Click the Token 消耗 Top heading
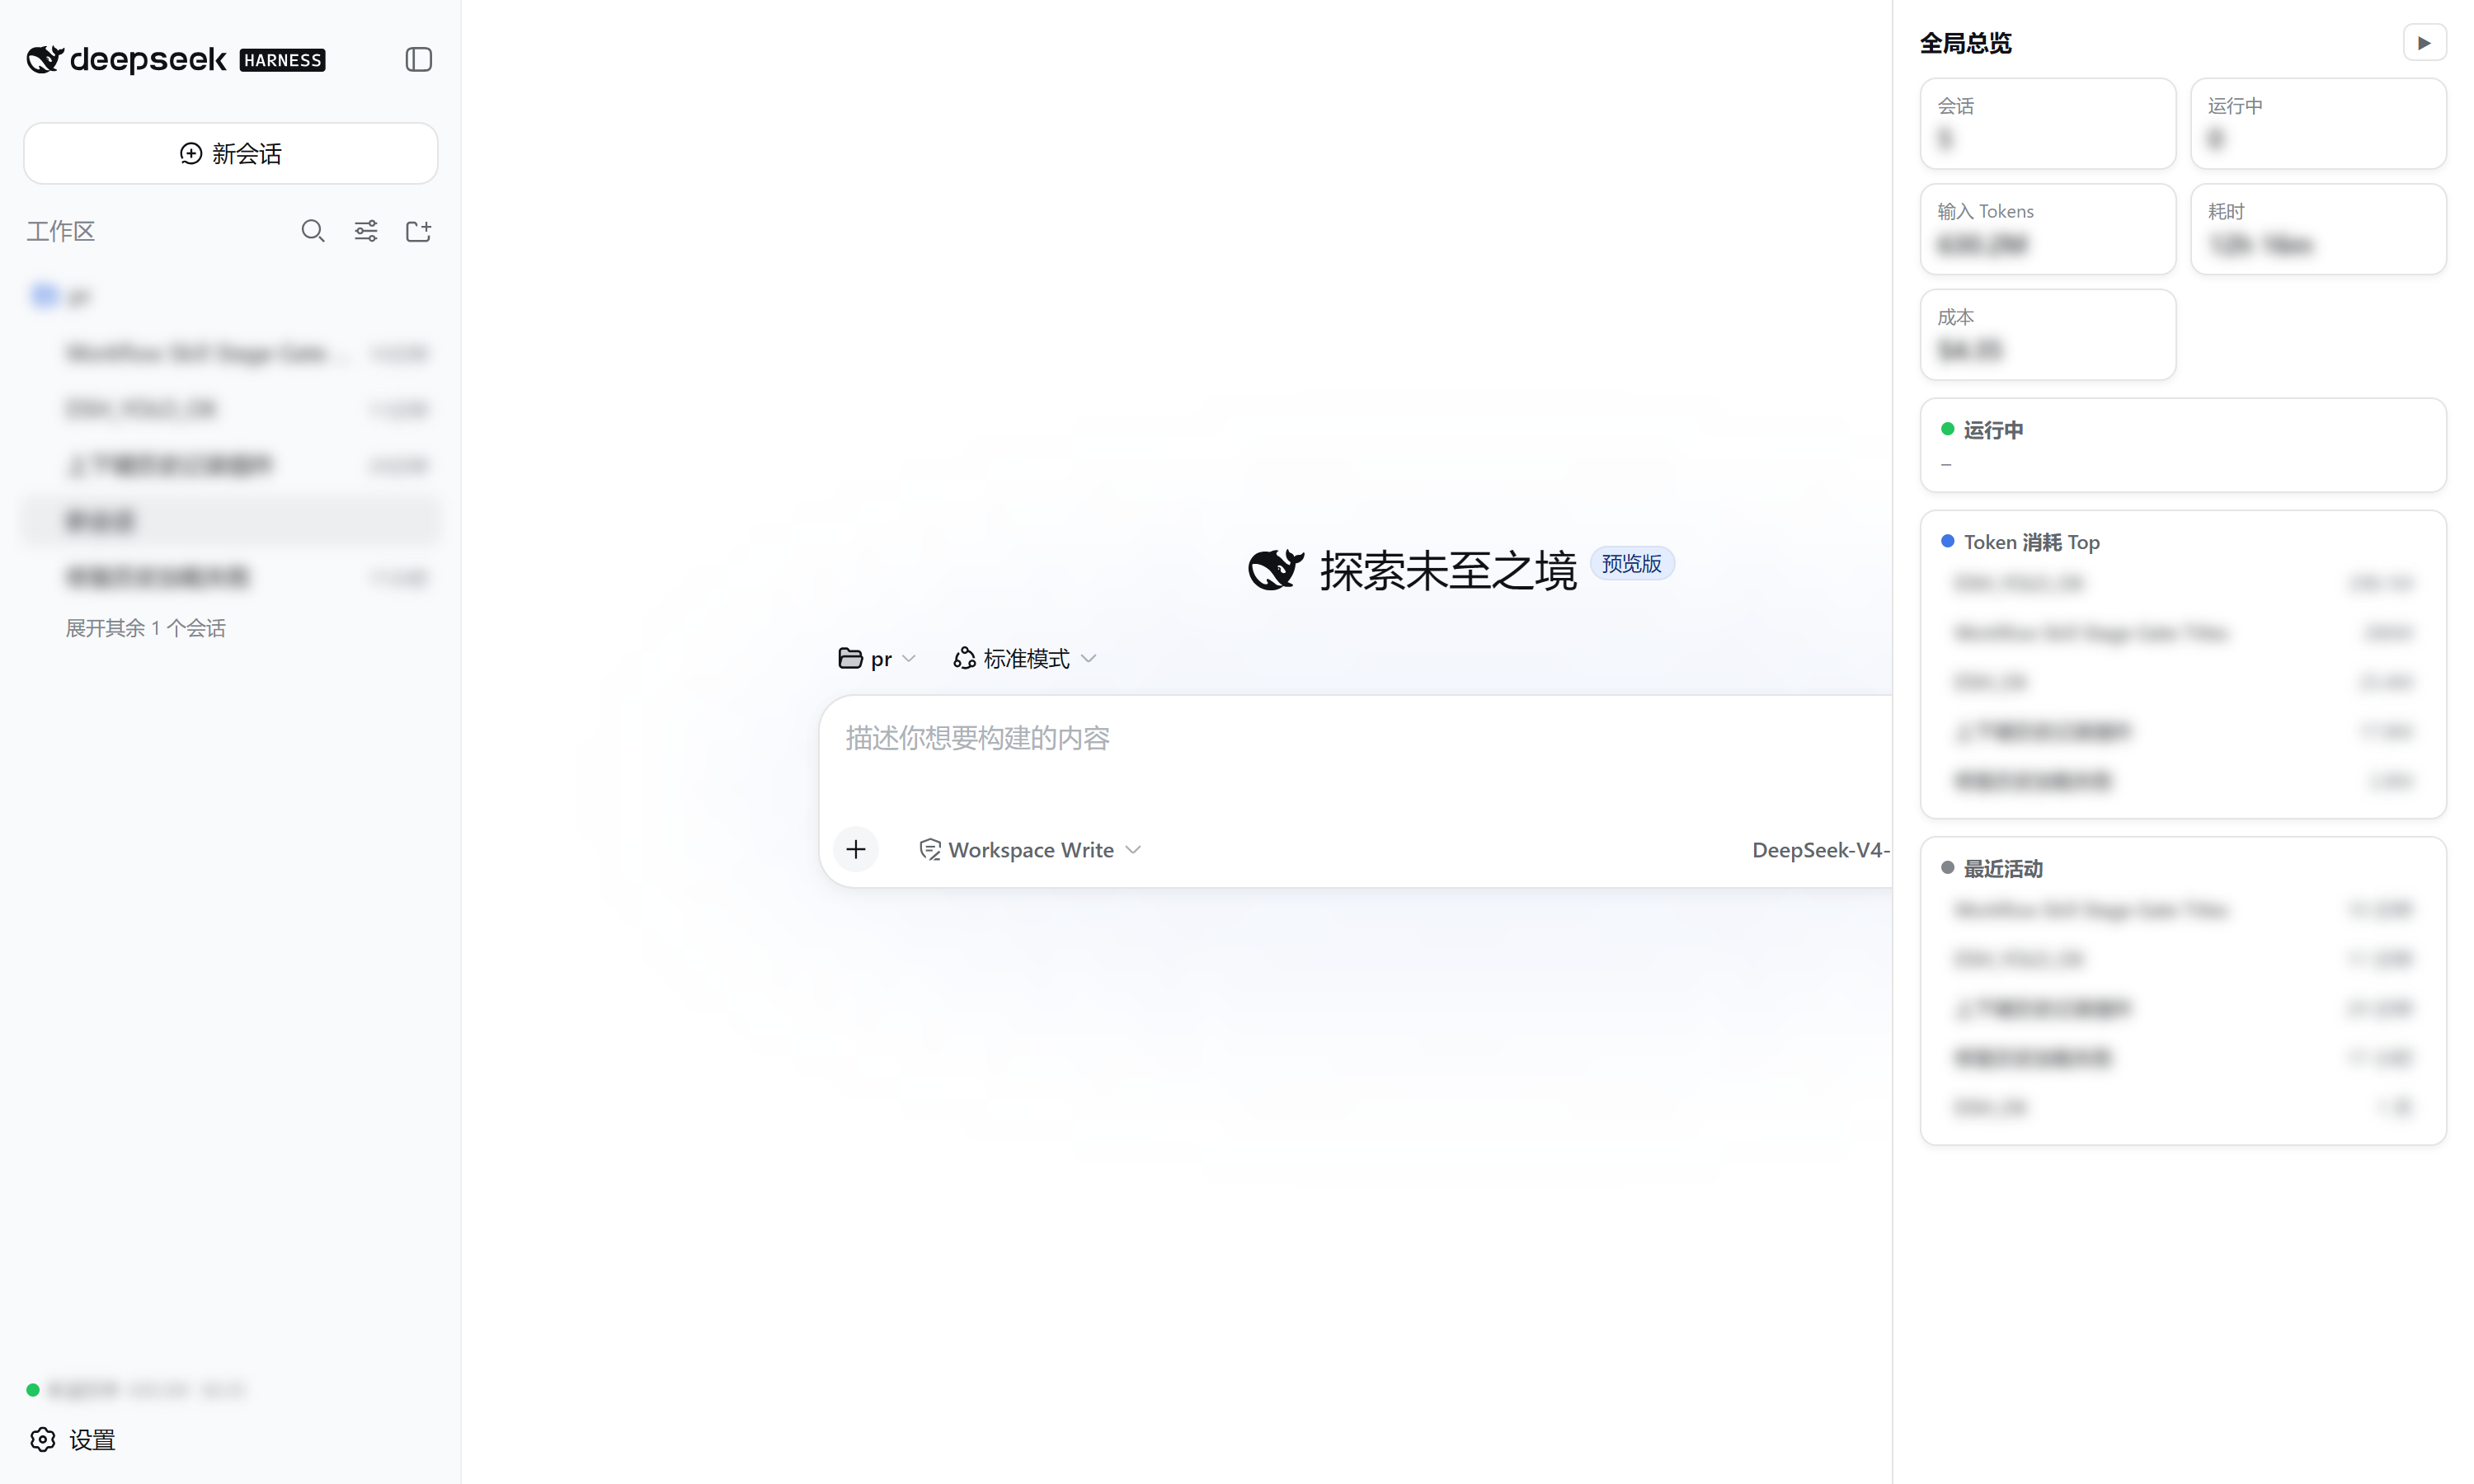The width and height of the screenshot is (2474, 1484). click(x=2031, y=542)
